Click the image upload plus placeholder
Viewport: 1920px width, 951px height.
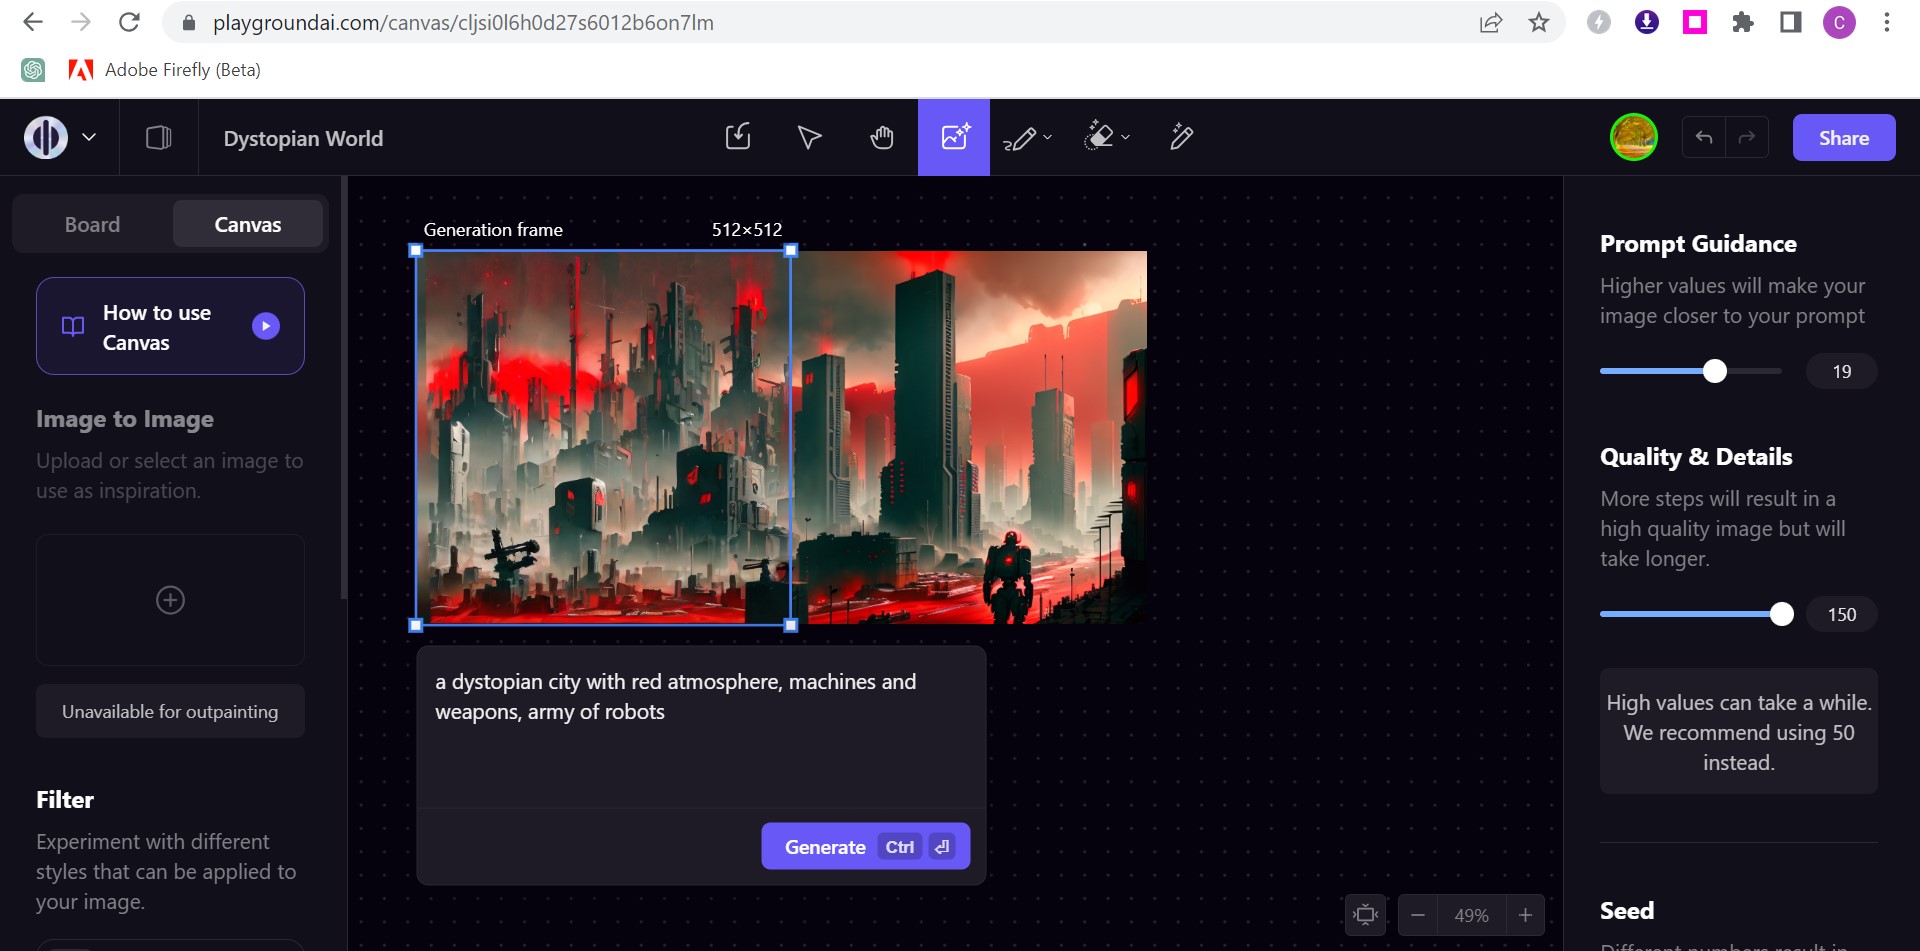click(170, 600)
